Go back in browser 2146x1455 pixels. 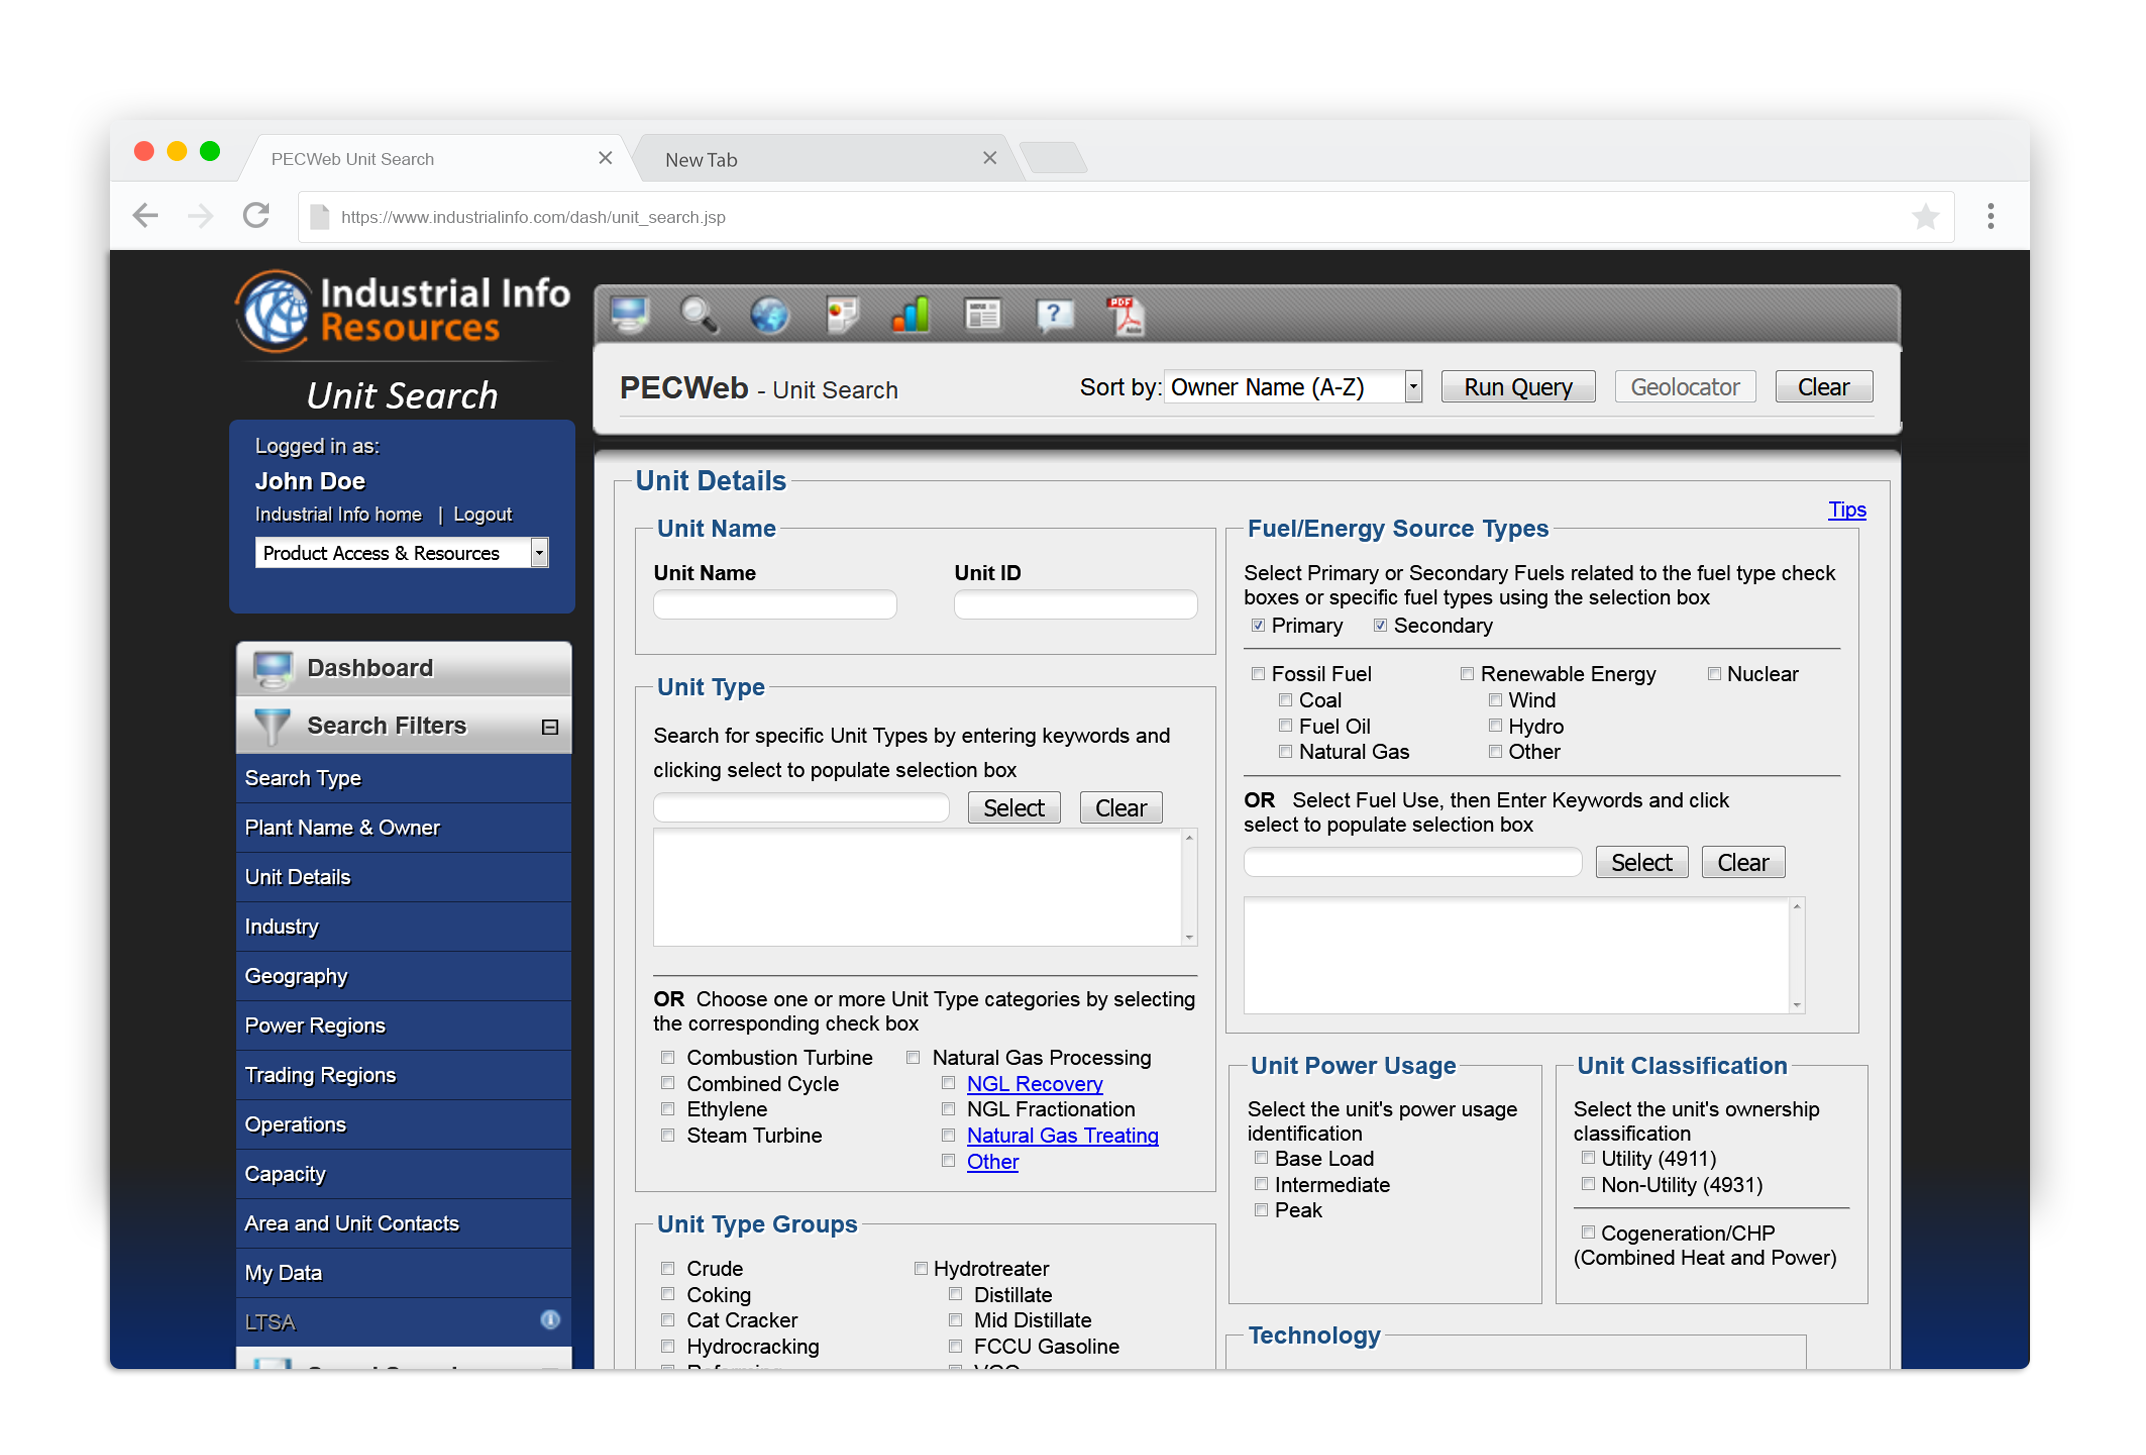146,216
